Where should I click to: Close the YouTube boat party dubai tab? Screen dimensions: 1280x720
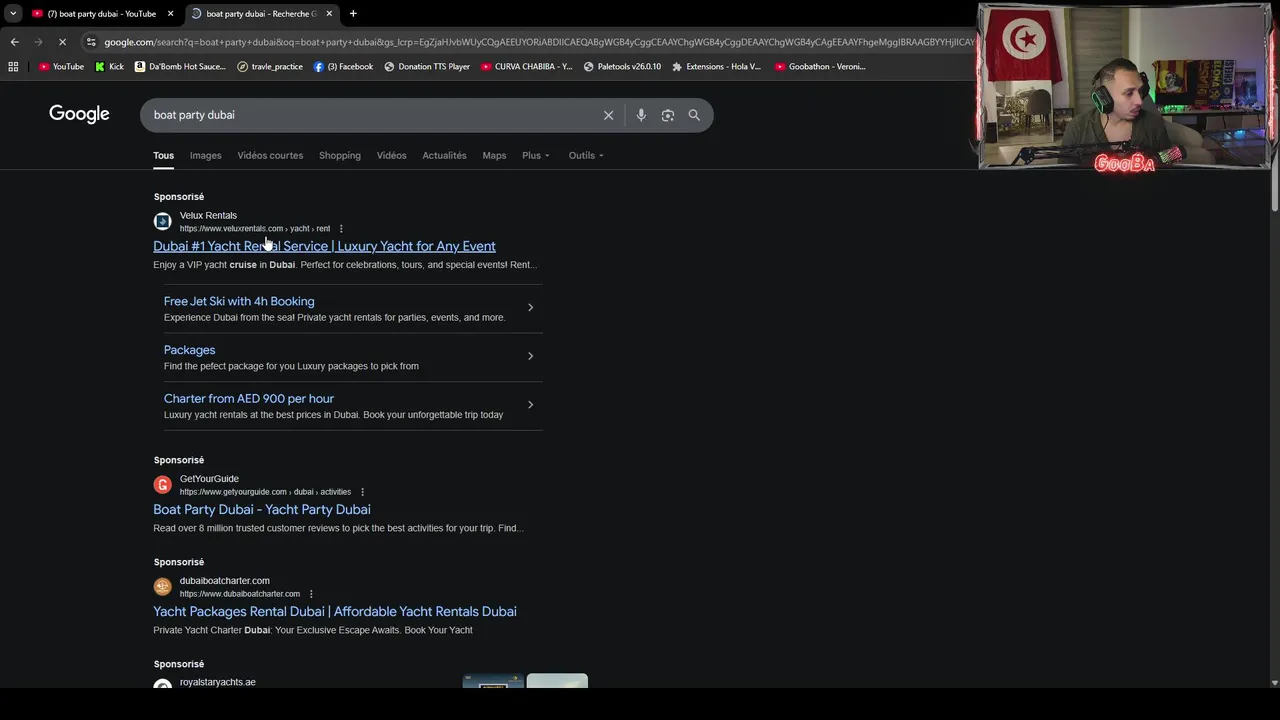(x=170, y=14)
